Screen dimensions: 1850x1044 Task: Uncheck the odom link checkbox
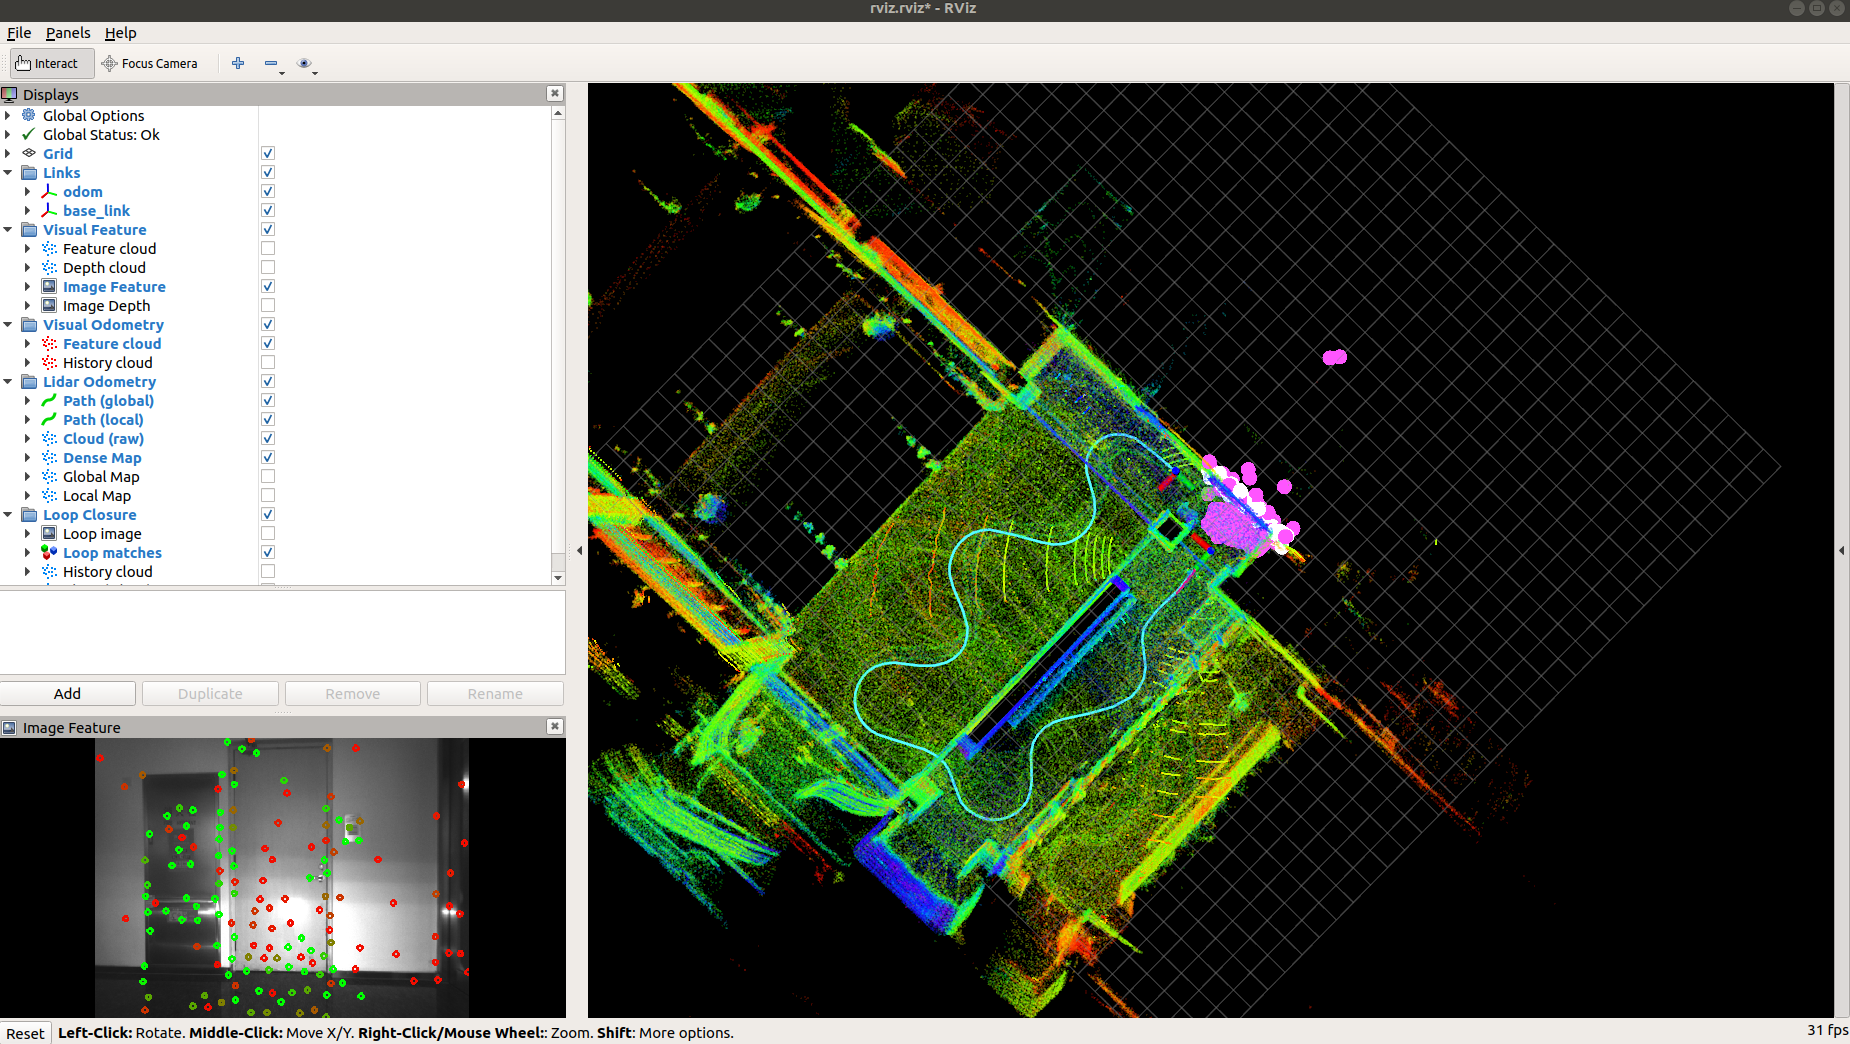point(268,191)
